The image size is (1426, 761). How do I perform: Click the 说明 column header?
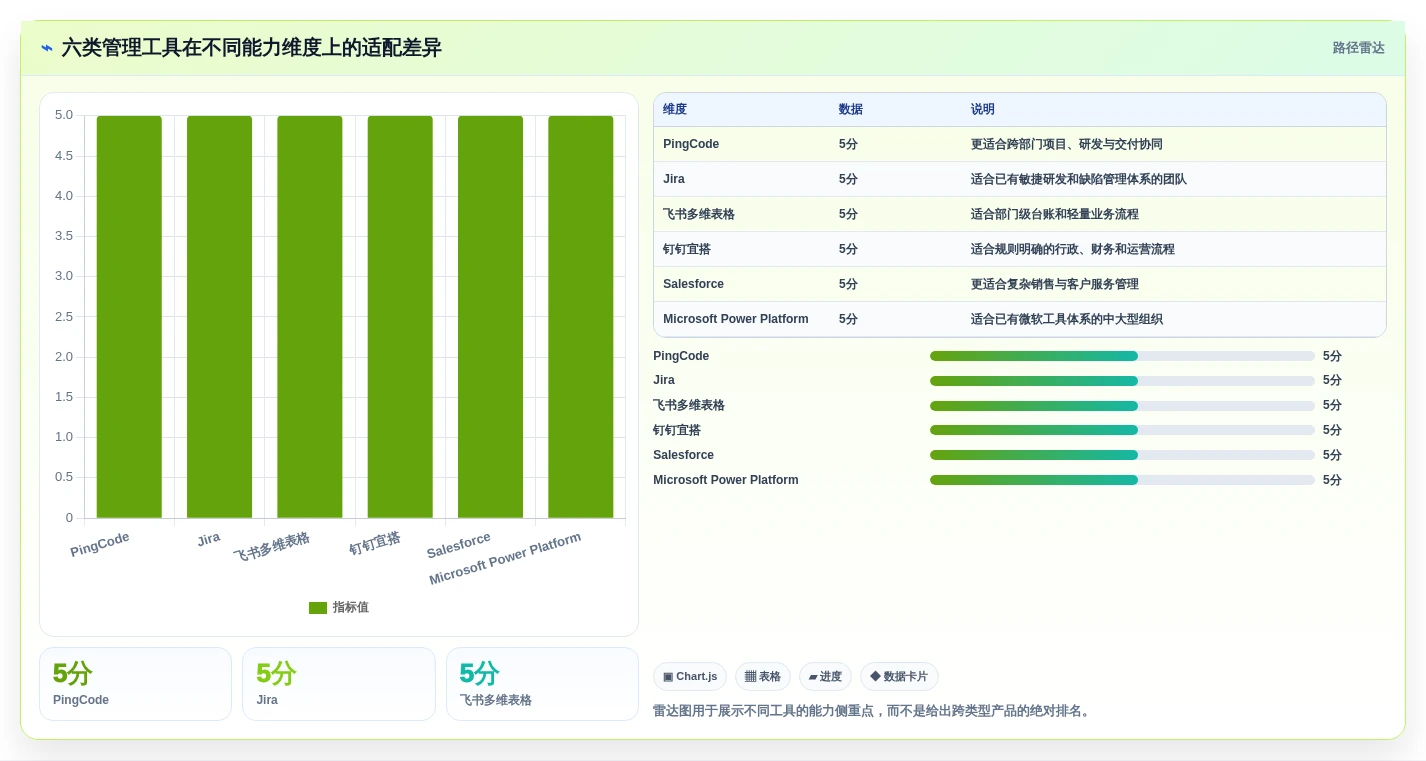pyautogui.click(x=983, y=110)
